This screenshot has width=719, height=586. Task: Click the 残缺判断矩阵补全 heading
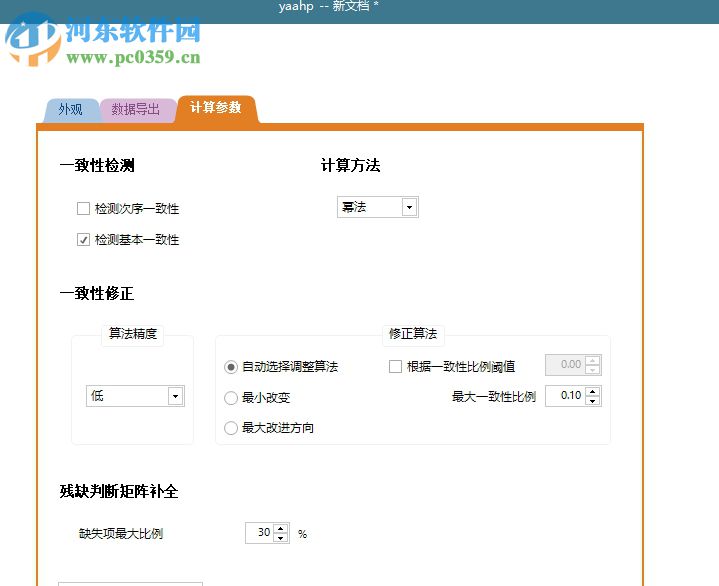click(119, 492)
